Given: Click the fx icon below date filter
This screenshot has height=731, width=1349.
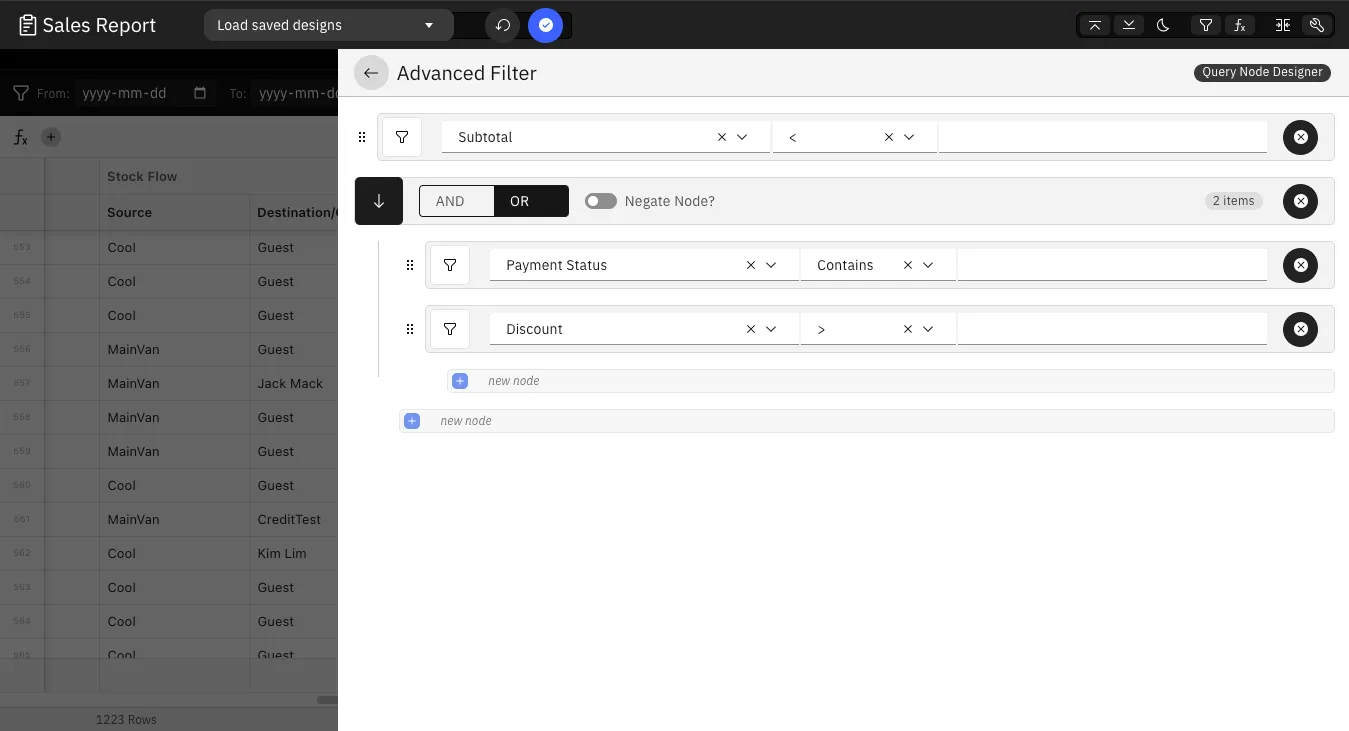Looking at the screenshot, I should click(20, 137).
